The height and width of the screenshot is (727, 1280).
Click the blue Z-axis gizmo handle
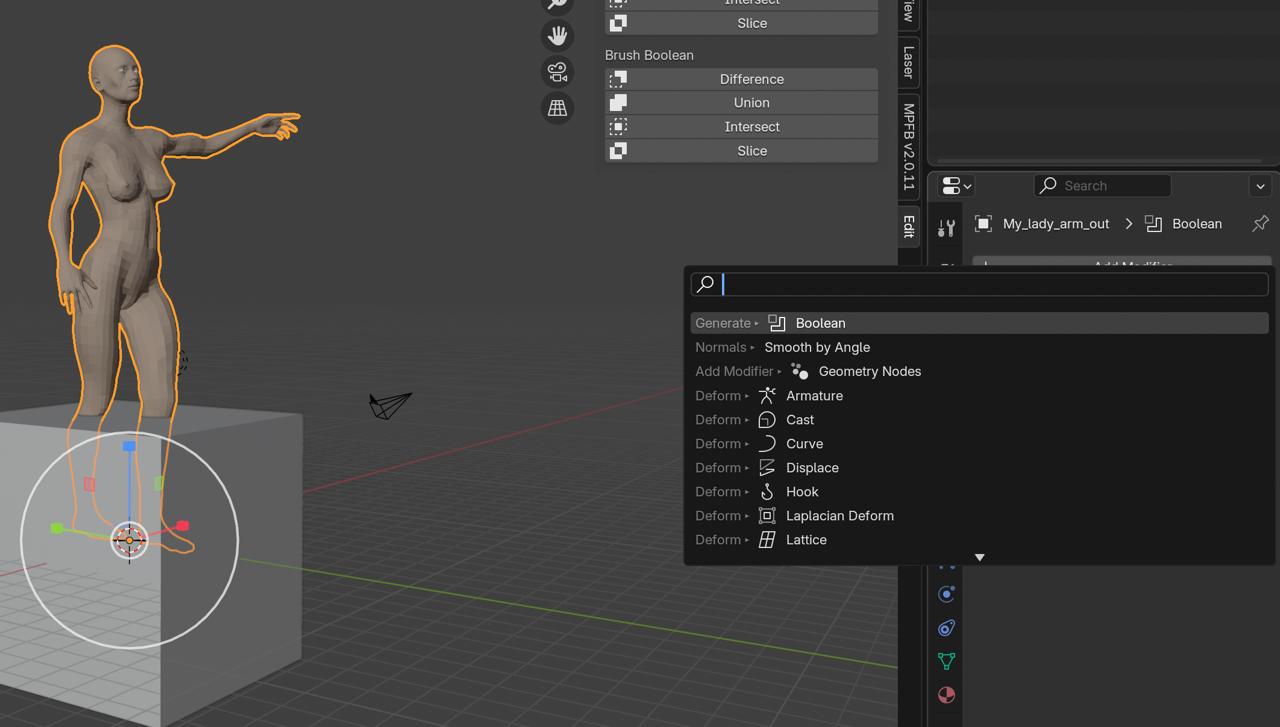[x=129, y=446]
